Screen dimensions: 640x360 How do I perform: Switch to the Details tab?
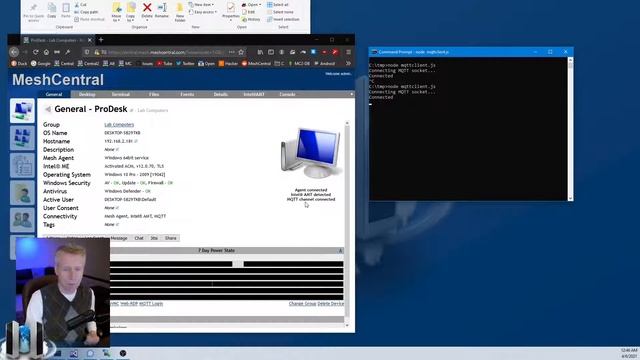[220, 94]
